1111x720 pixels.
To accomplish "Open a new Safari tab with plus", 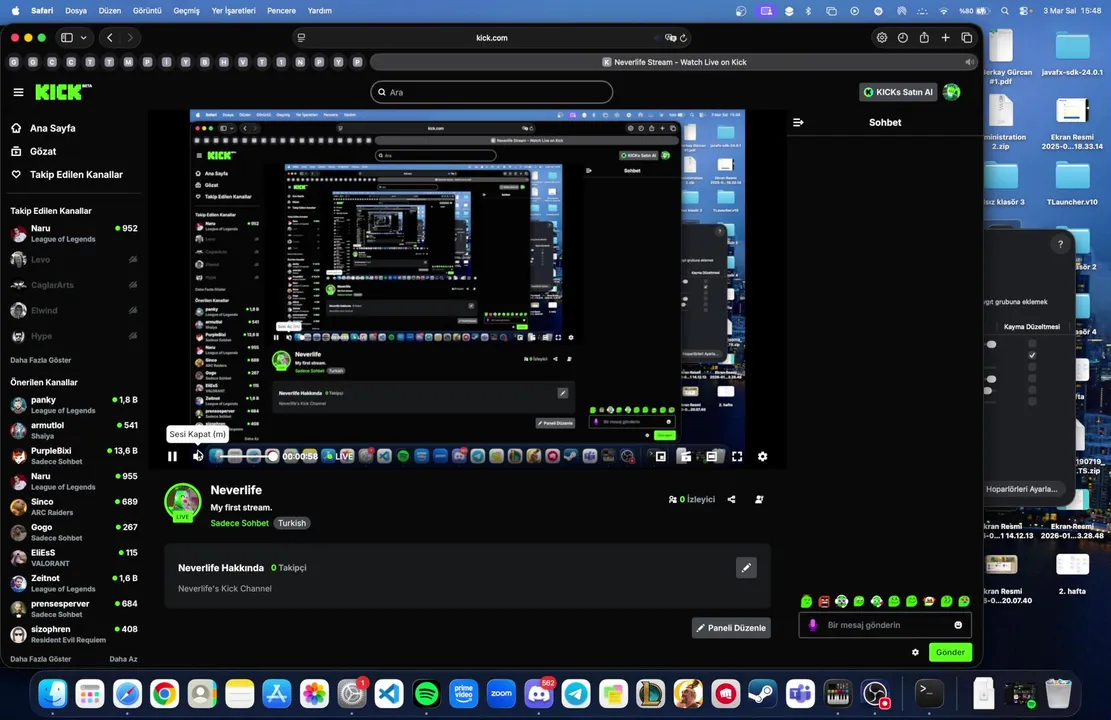I will coord(945,38).
